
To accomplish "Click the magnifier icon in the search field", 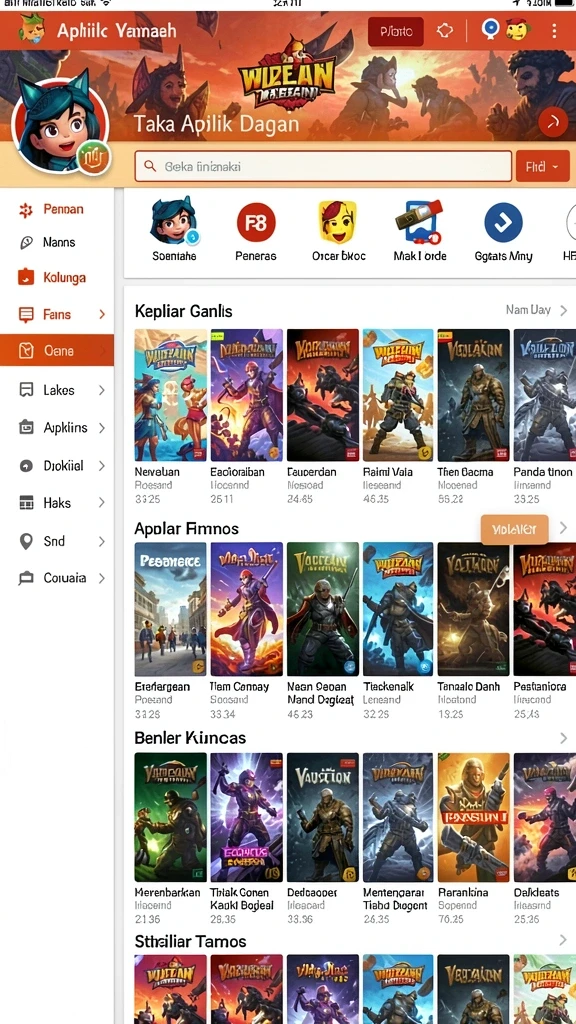I will coord(151,167).
